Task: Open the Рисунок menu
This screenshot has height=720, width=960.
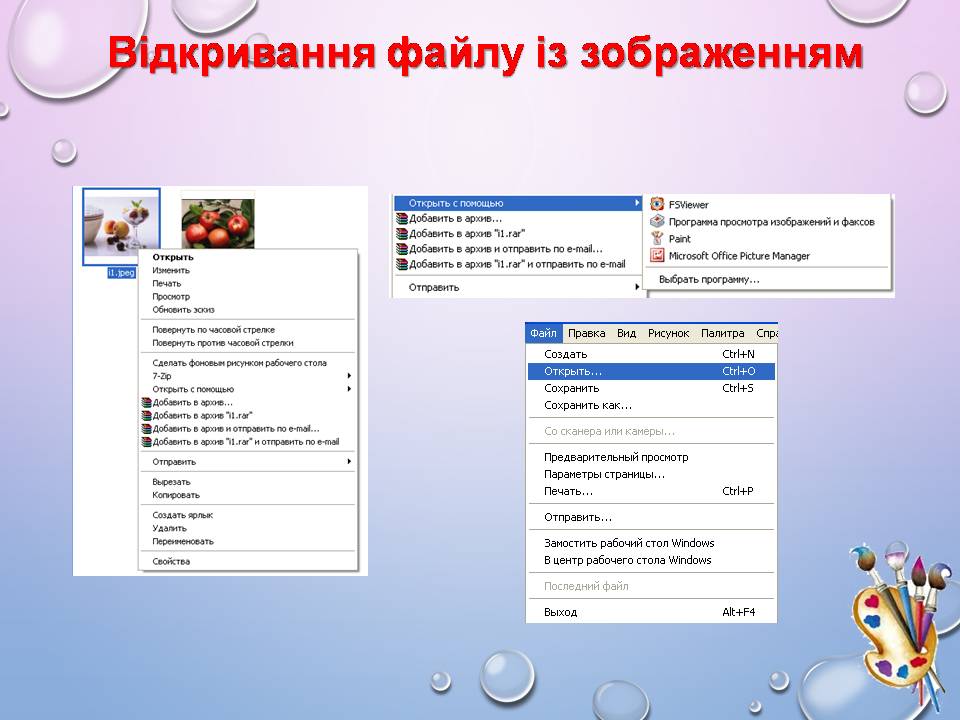Action: pos(668,333)
